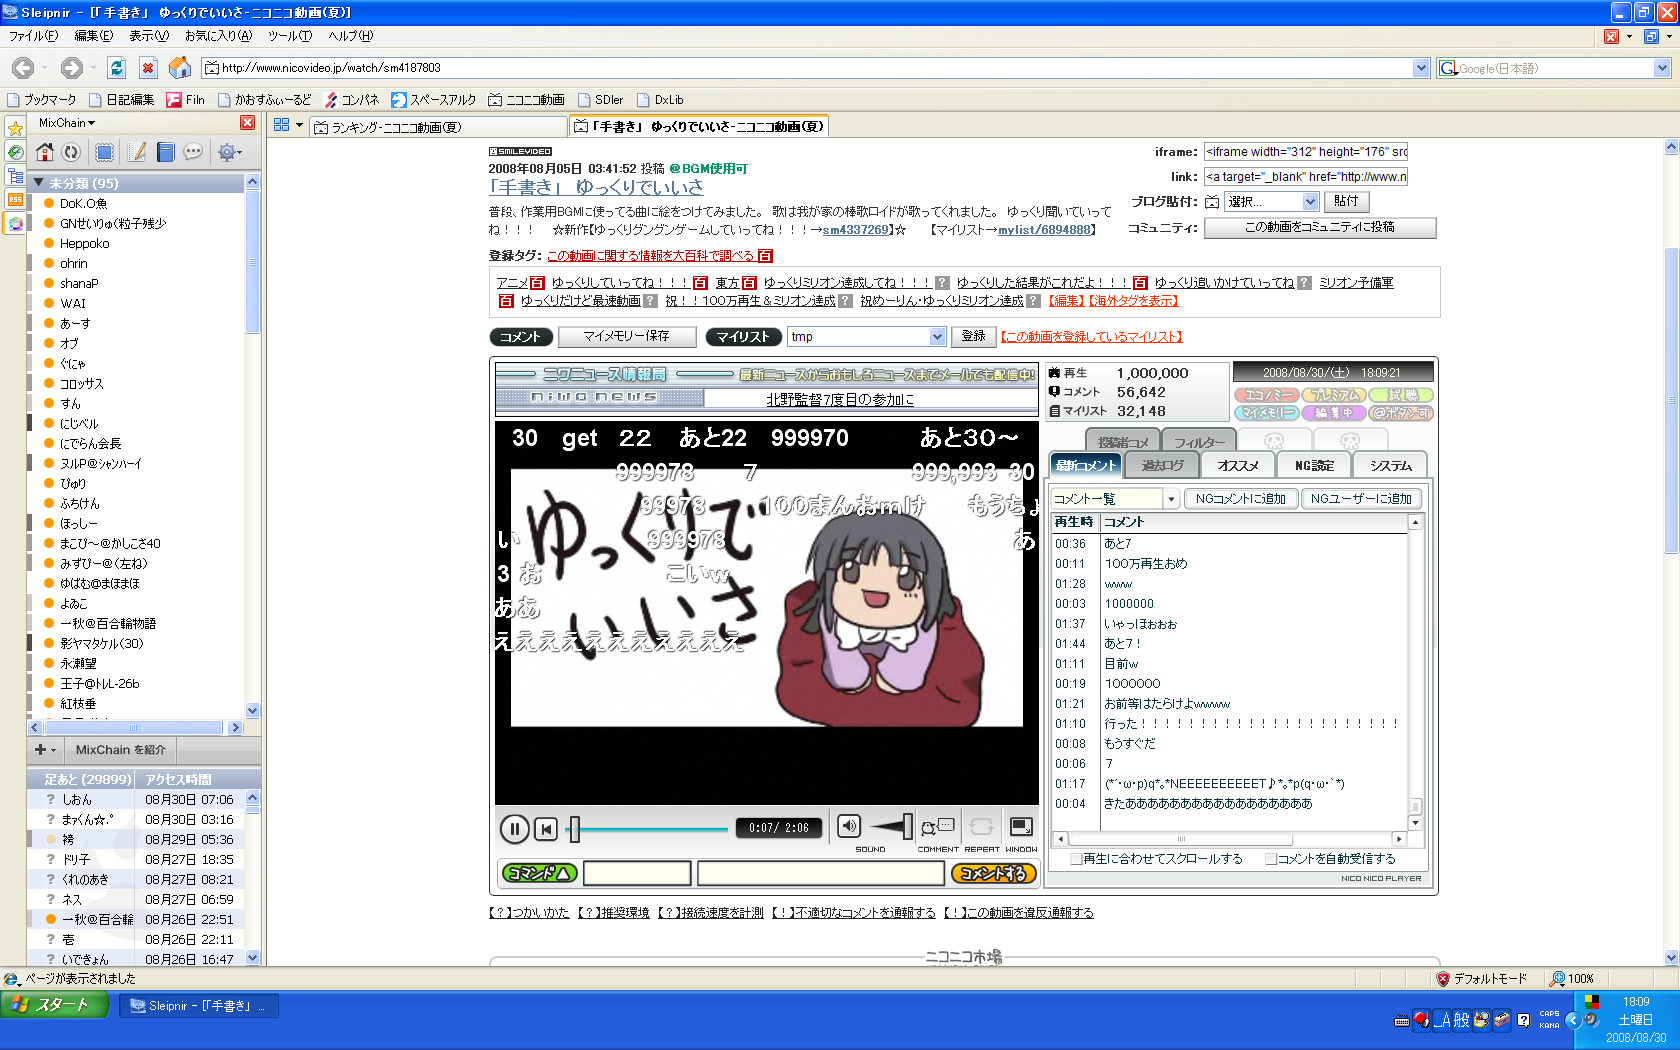Open the ツール menu
Image resolution: width=1680 pixels, height=1050 pixels.
(x=289, y=36)
